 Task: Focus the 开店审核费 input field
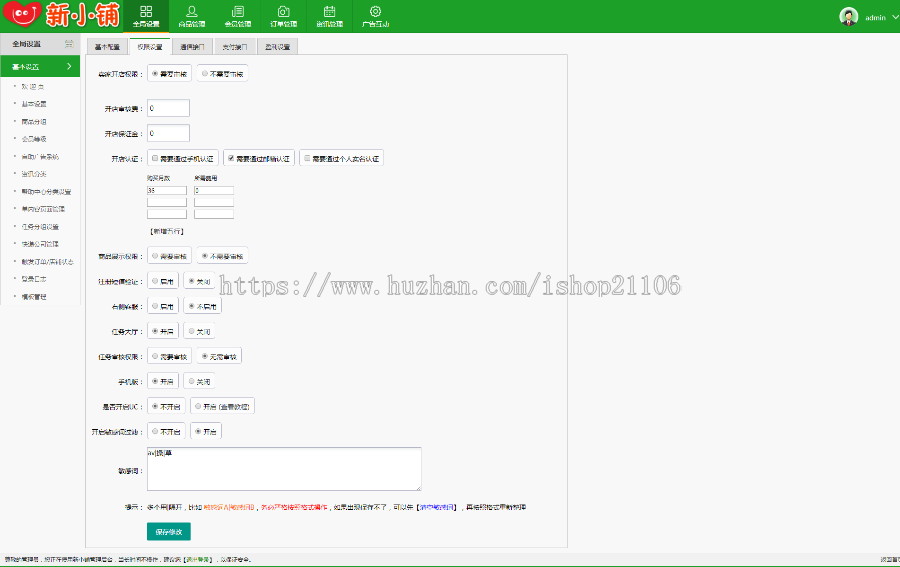click(168, 108)
